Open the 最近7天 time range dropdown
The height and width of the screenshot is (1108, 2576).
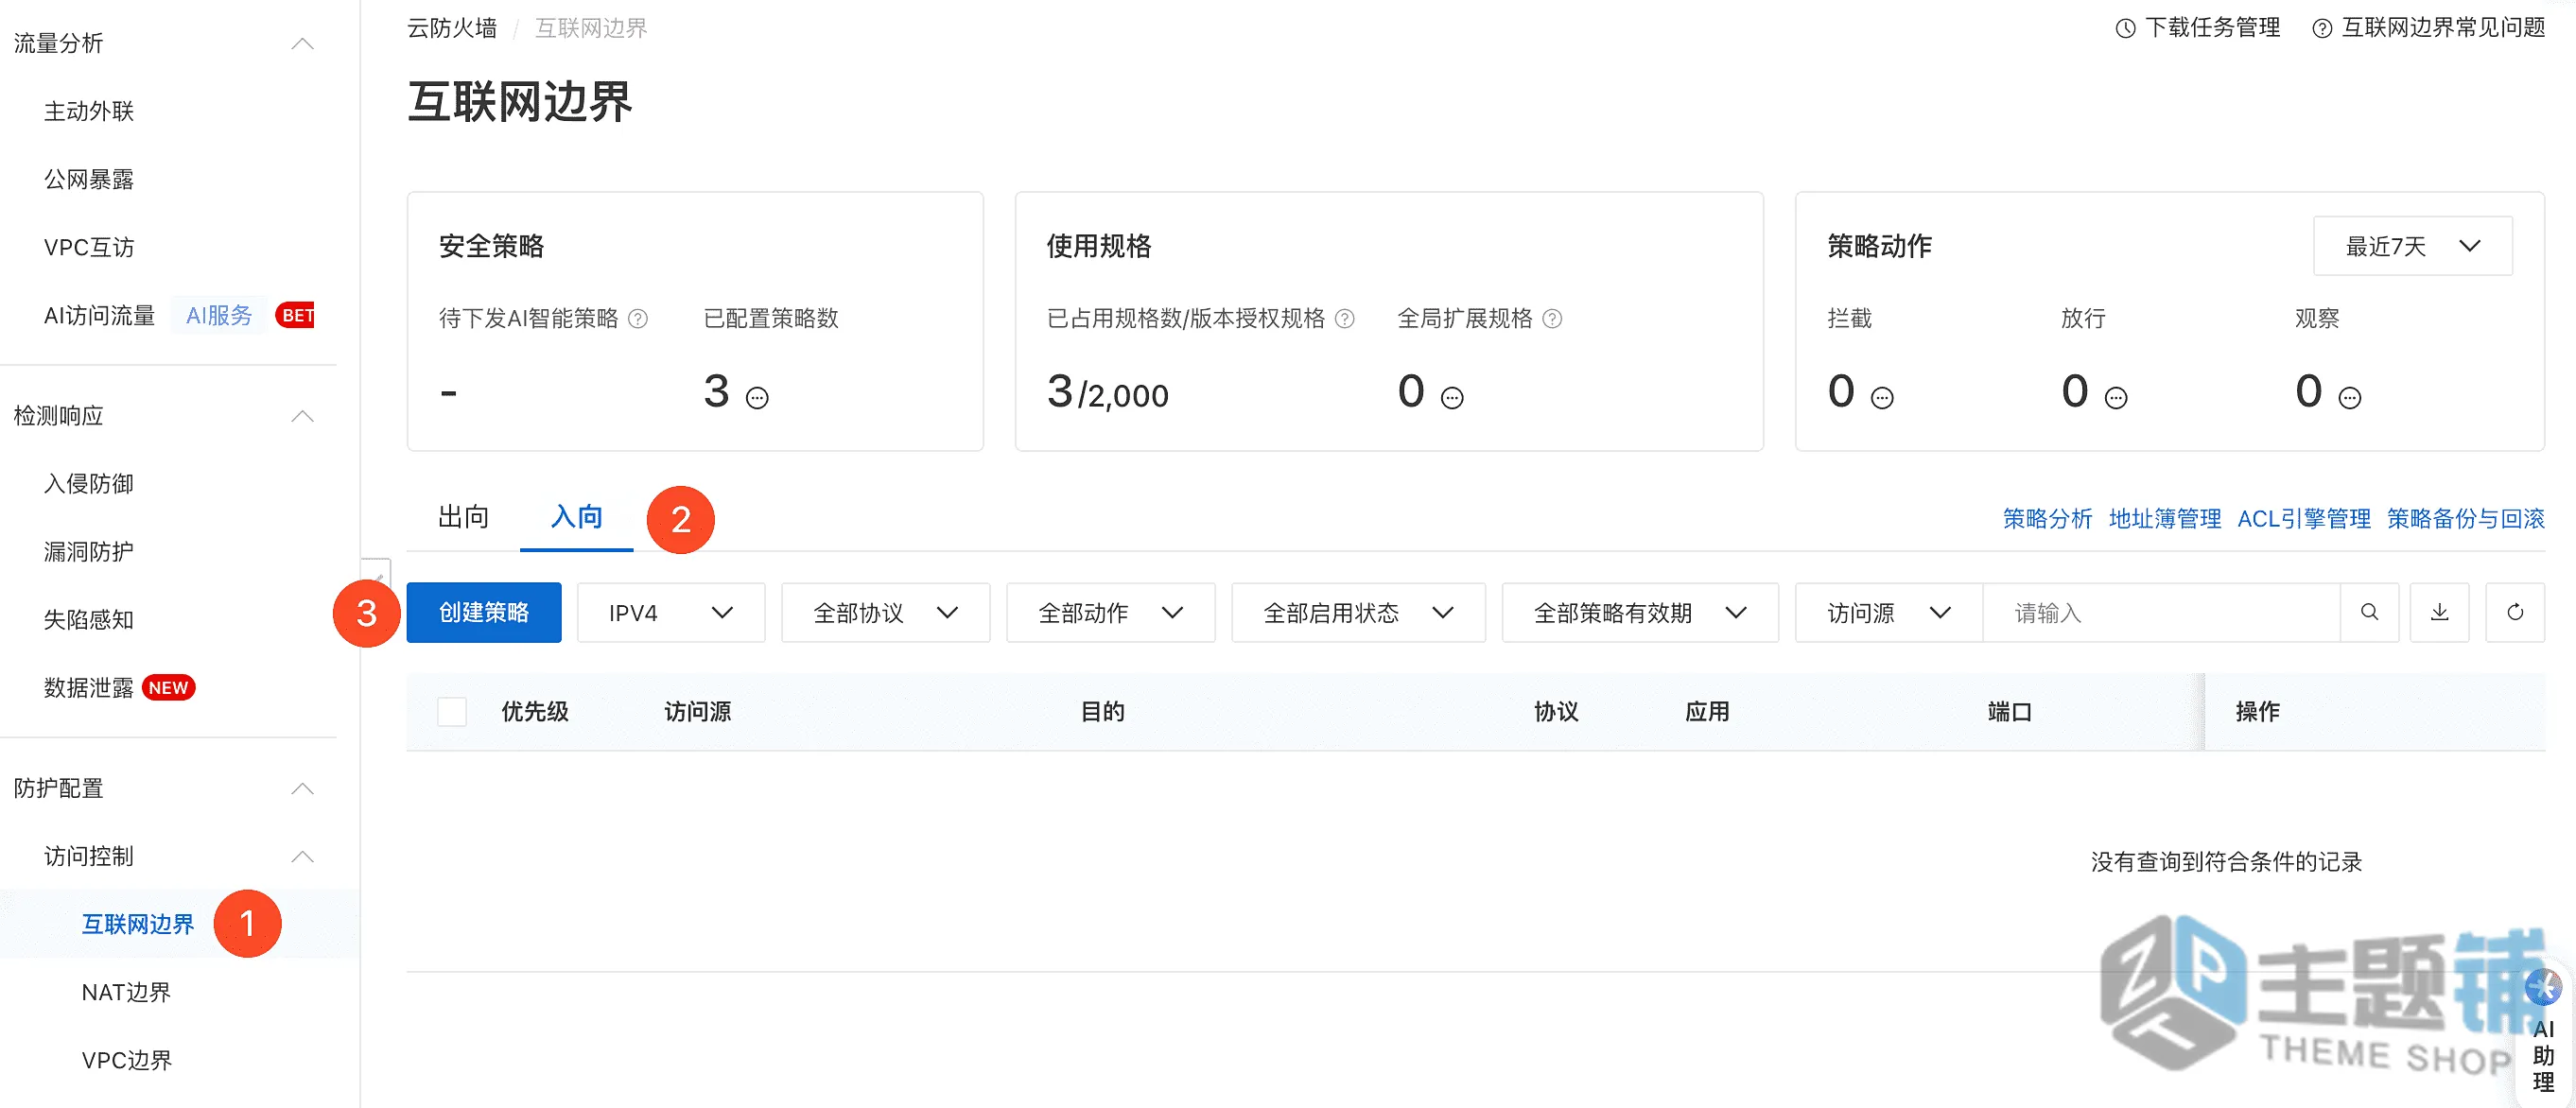click(x=2412, y=246)
